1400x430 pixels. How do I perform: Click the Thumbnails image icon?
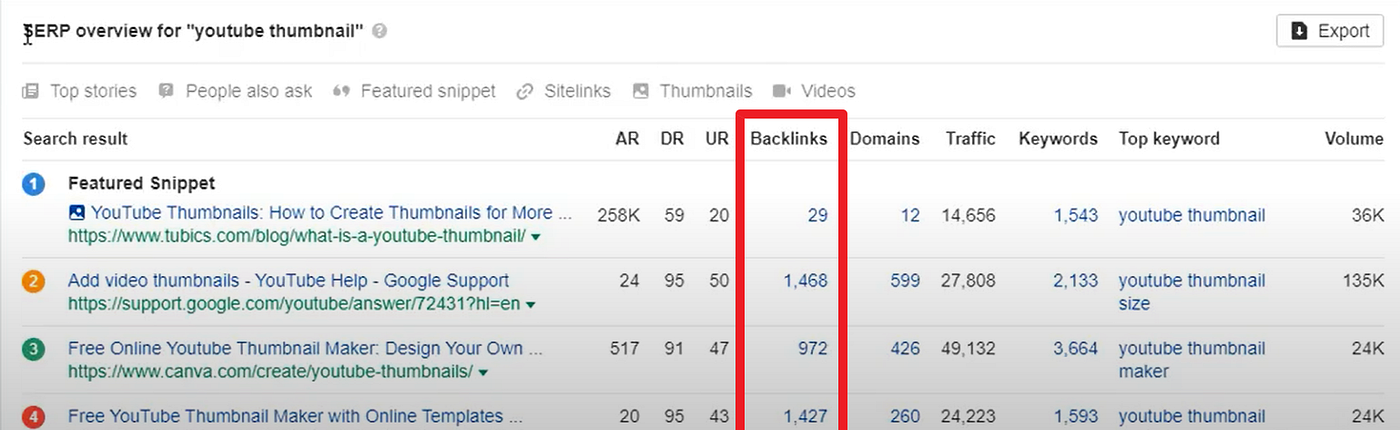tap(640, 91)
